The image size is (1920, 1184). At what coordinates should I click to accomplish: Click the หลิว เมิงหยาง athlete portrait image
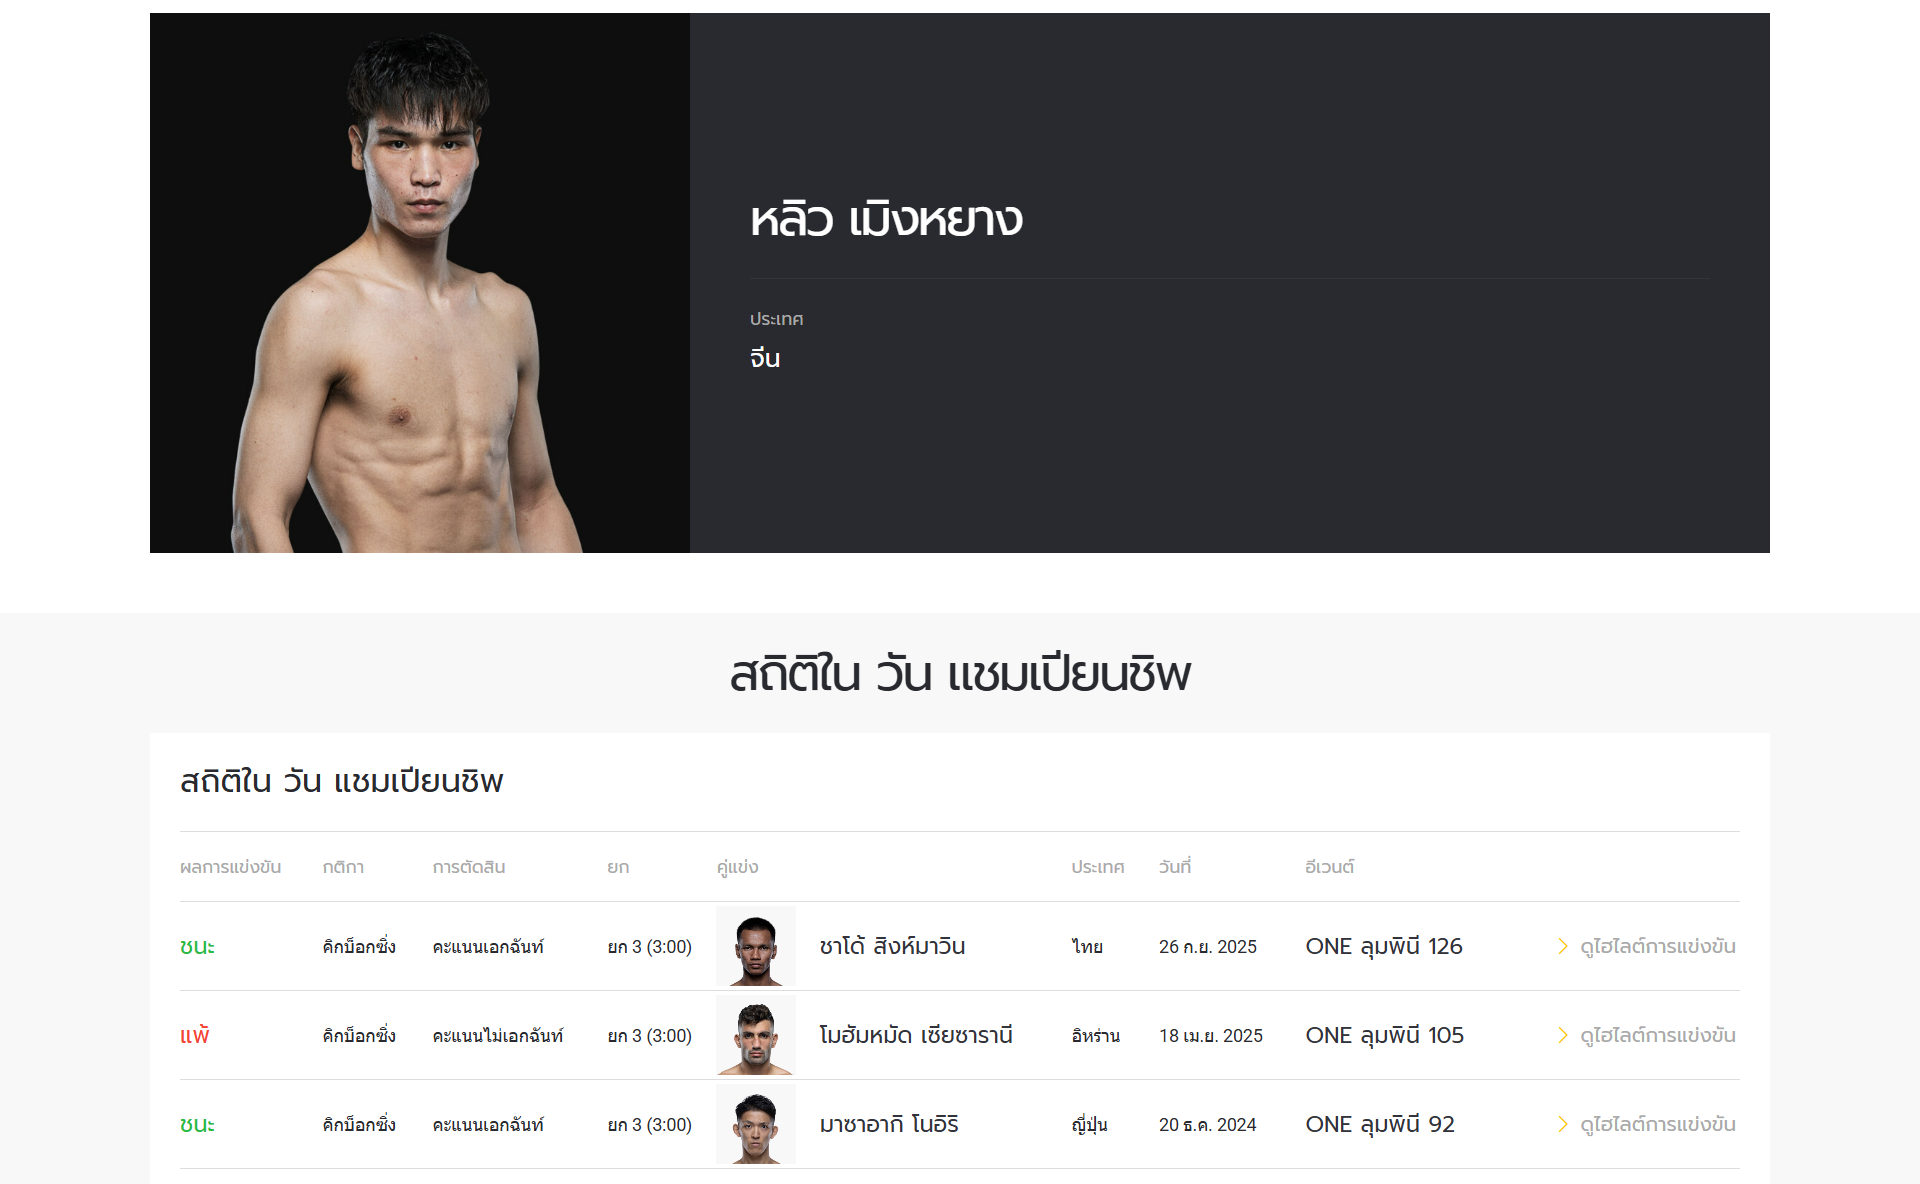click(420, 283)
